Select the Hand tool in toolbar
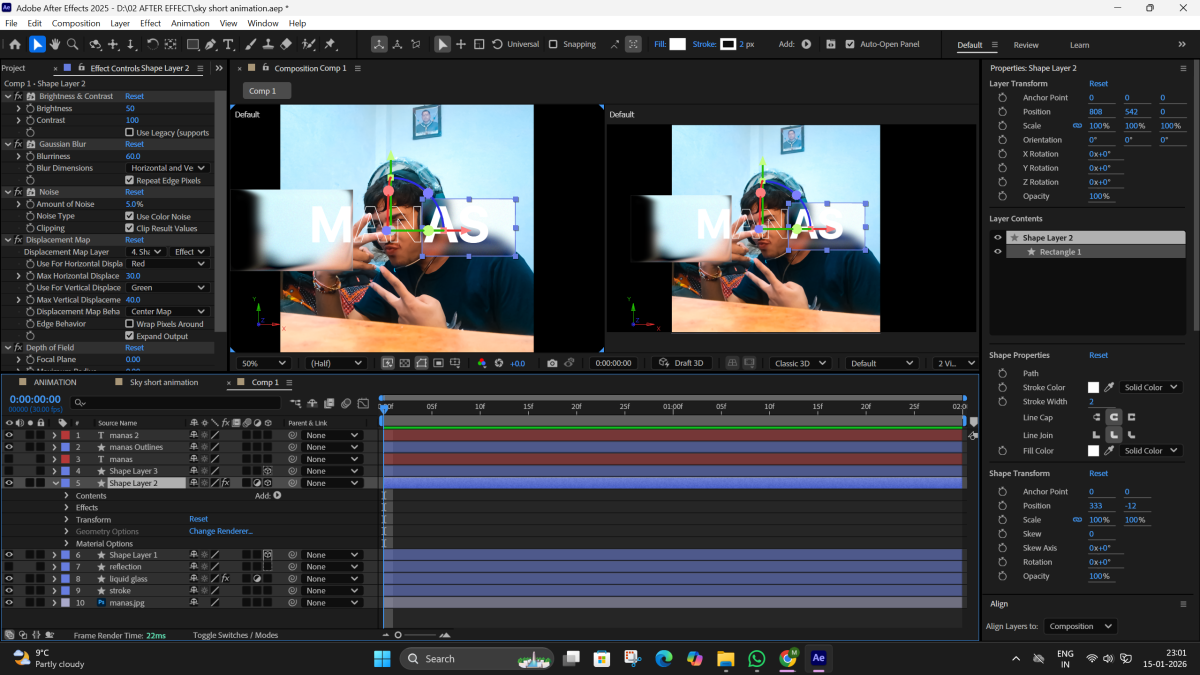 [55, 44]
